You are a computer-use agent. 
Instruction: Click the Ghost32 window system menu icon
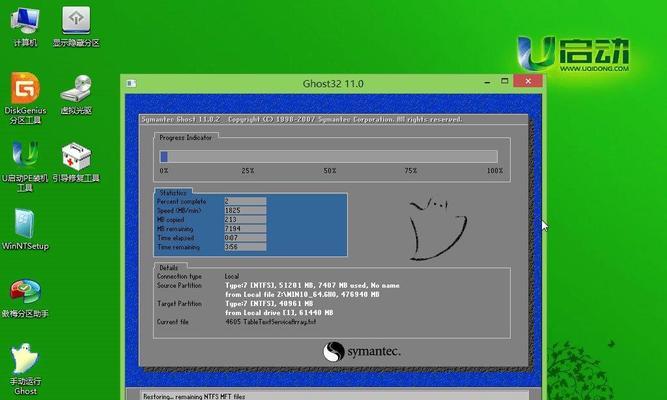pyautogui.click(x=131, y=83)
